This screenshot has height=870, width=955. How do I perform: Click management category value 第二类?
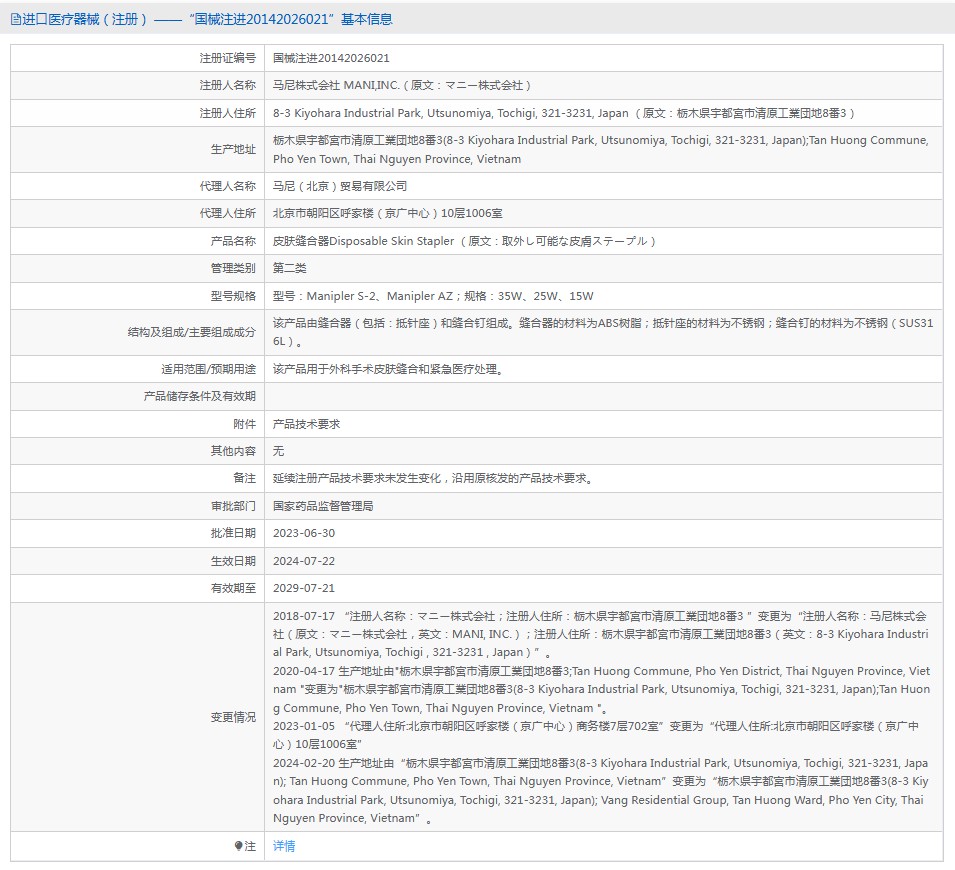(289, 268)
